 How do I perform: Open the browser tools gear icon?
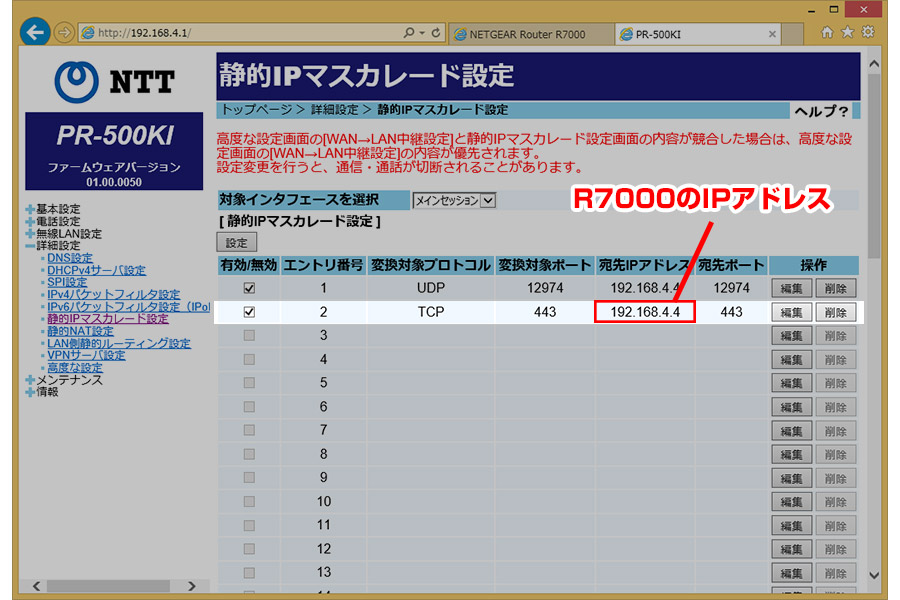click(x=868, y=33)
